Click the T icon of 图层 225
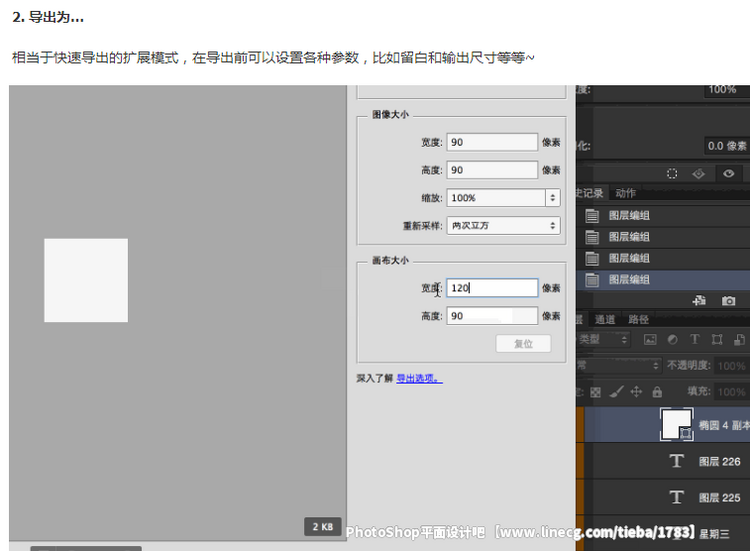 tap(676, 497)
